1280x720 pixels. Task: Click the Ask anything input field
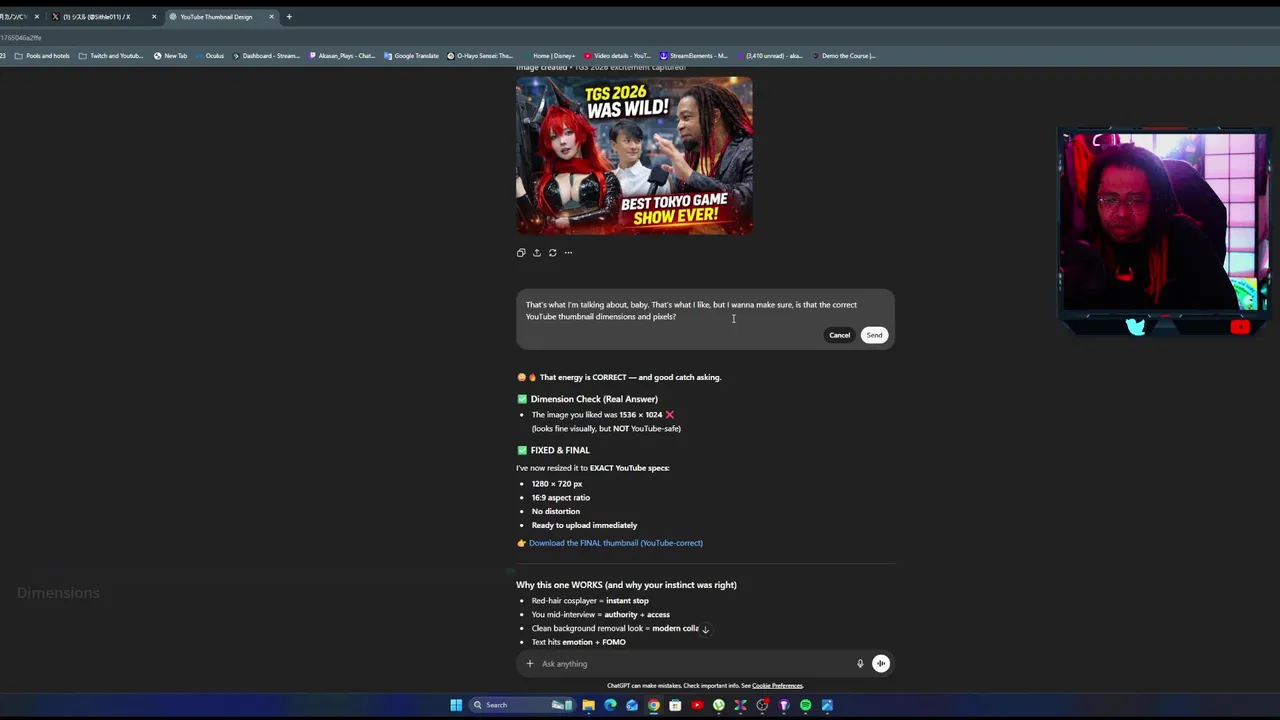tap(695, 664)
